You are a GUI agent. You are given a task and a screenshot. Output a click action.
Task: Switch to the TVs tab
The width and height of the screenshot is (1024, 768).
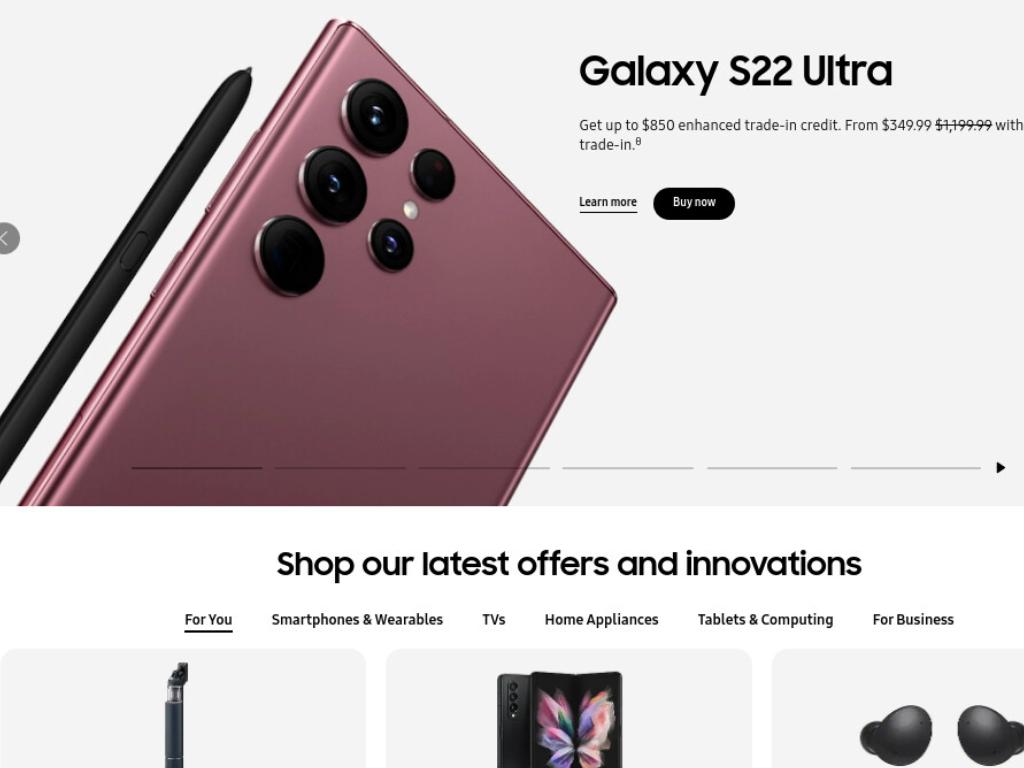pos(494,620)
